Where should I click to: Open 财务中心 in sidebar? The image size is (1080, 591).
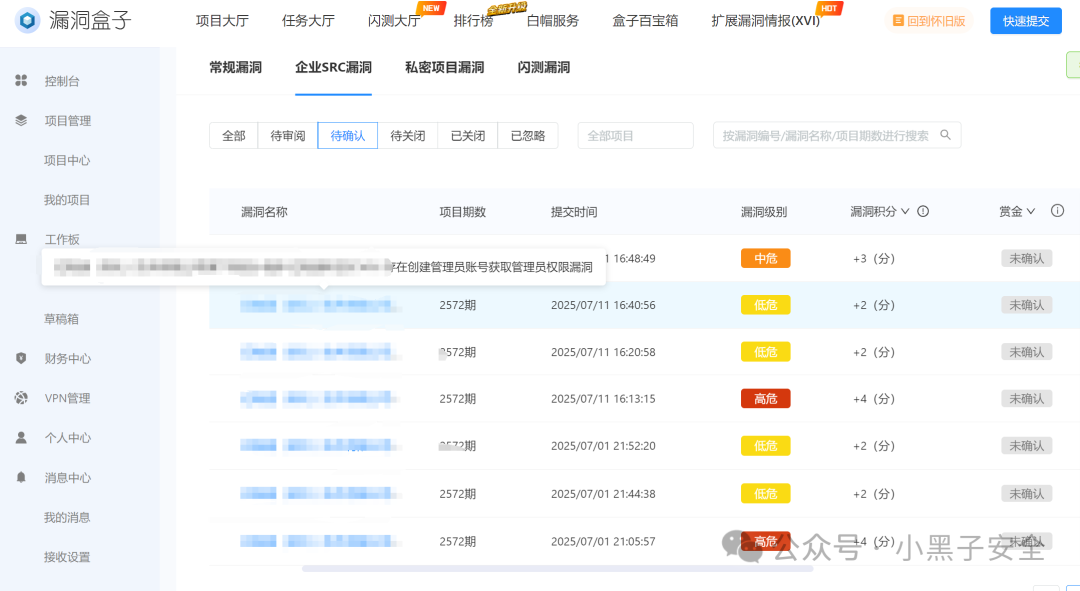(x=68, y=359)
